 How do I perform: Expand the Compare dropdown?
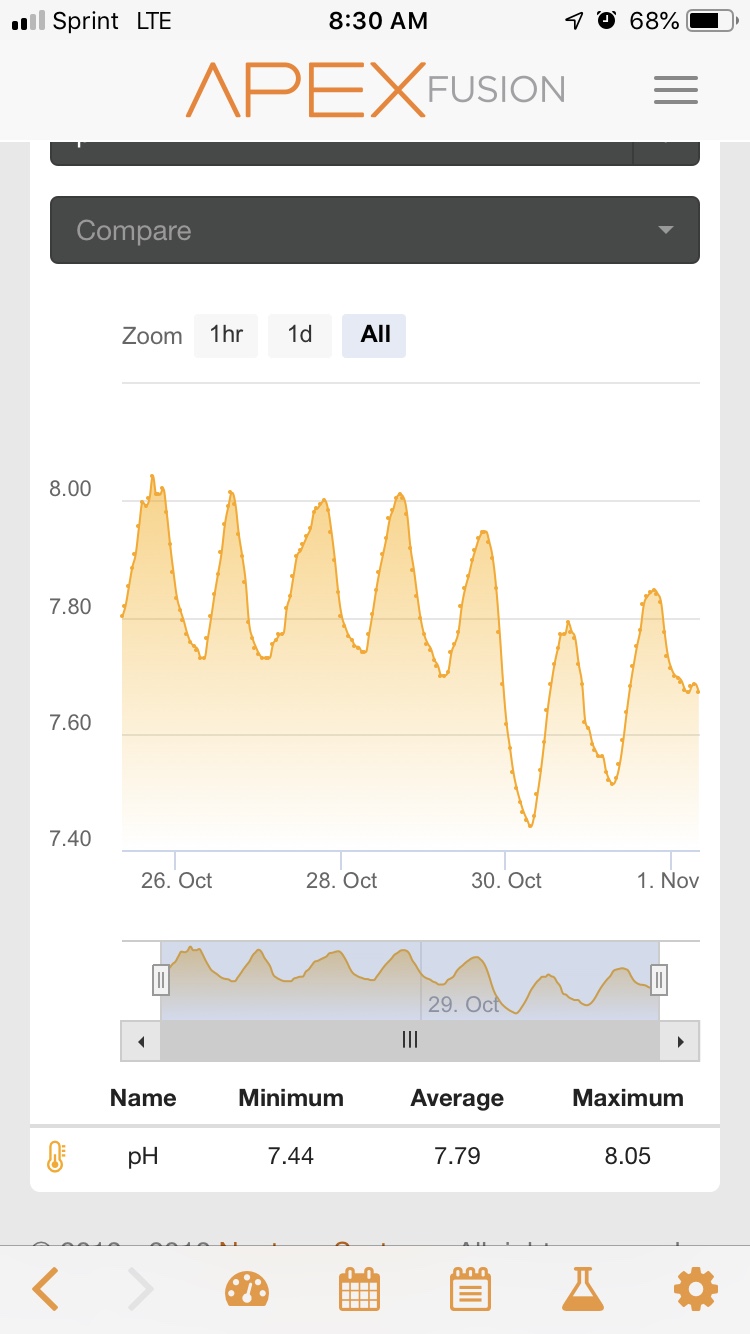375,230
